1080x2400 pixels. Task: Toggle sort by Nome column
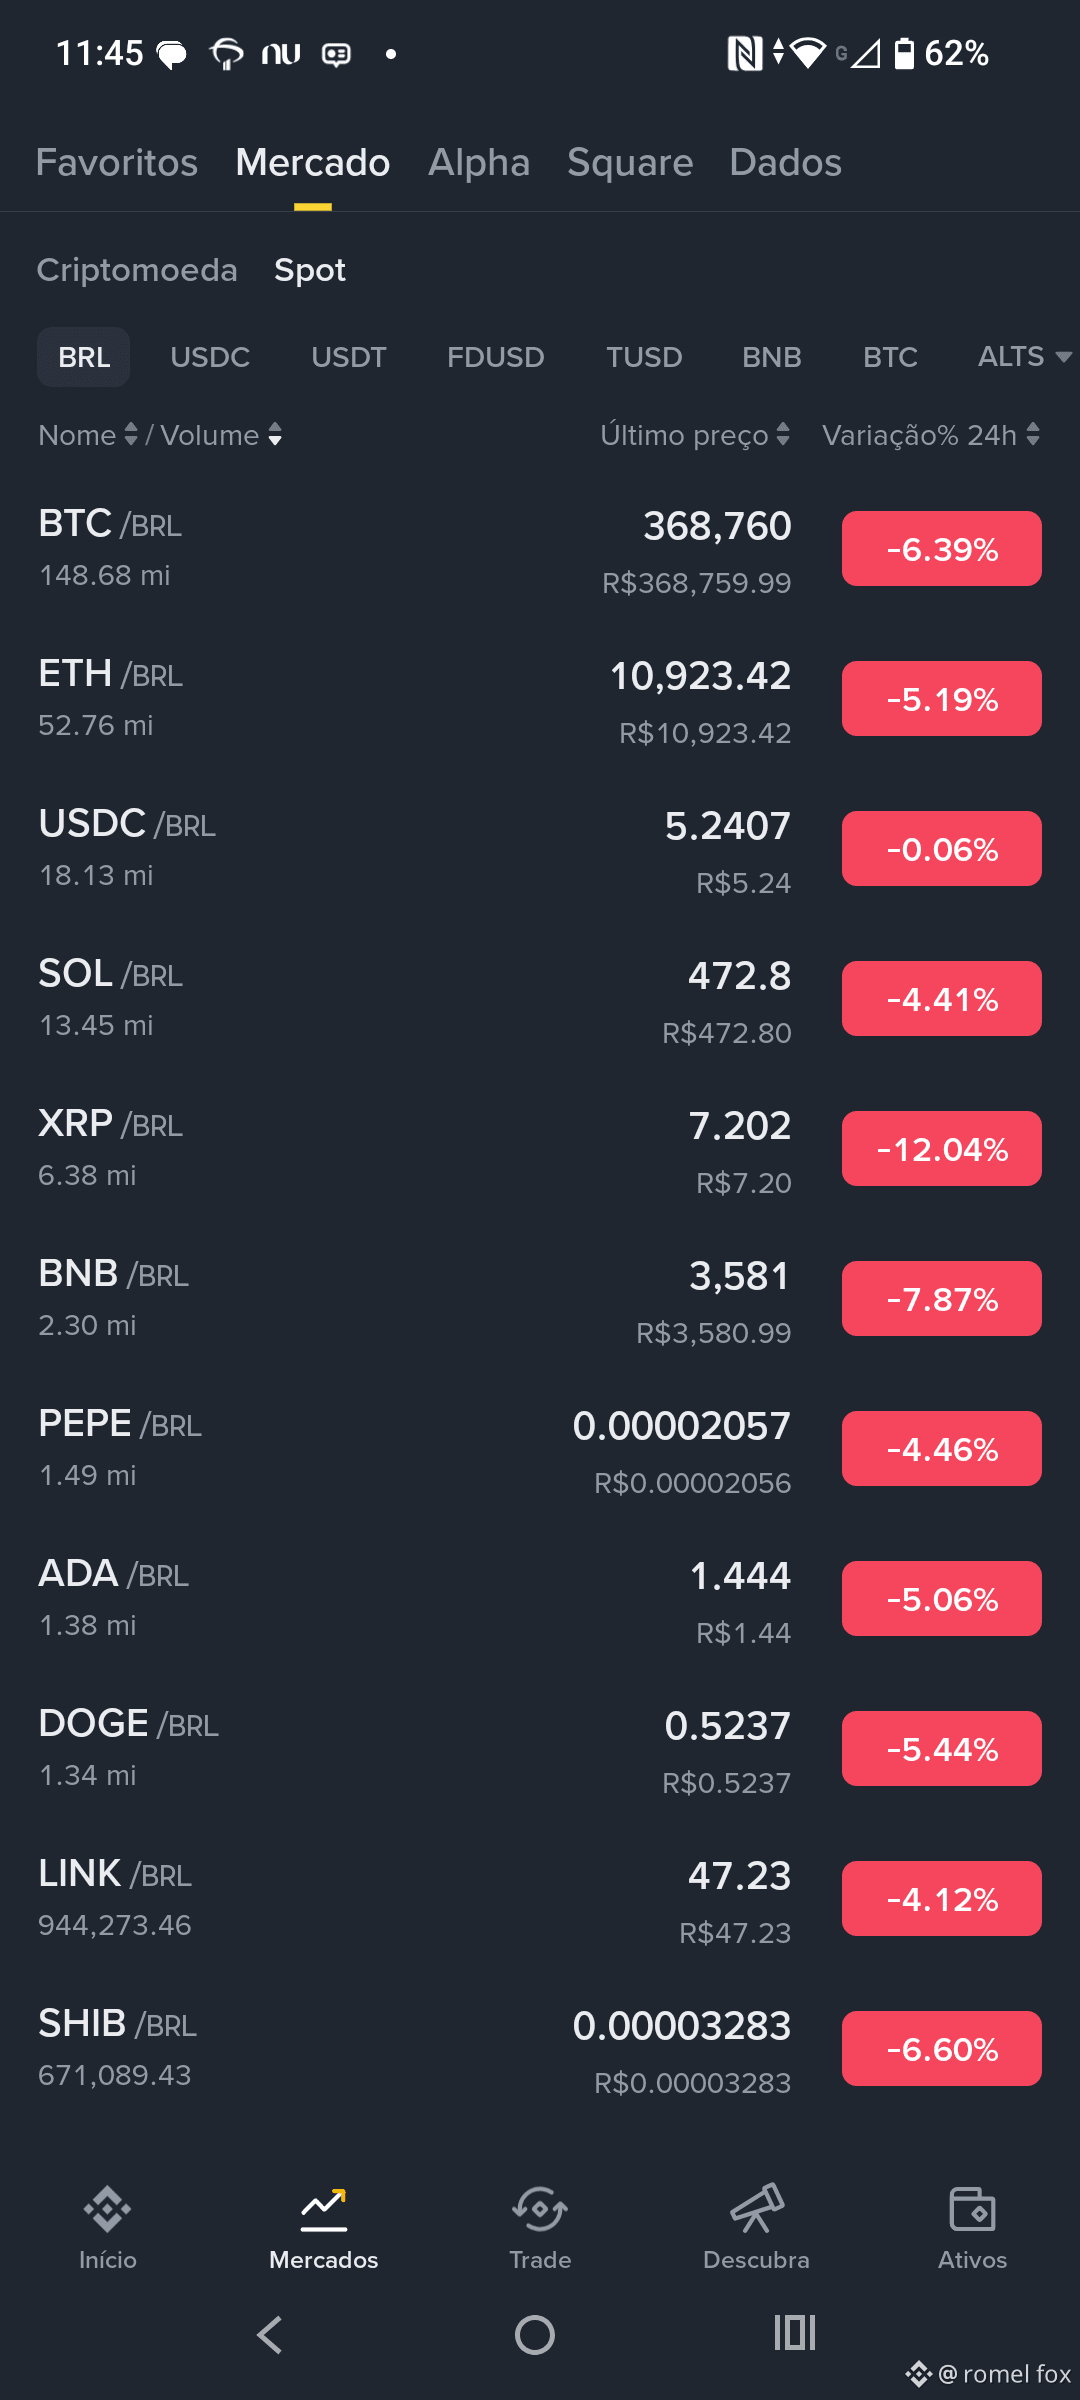point(88,435)
